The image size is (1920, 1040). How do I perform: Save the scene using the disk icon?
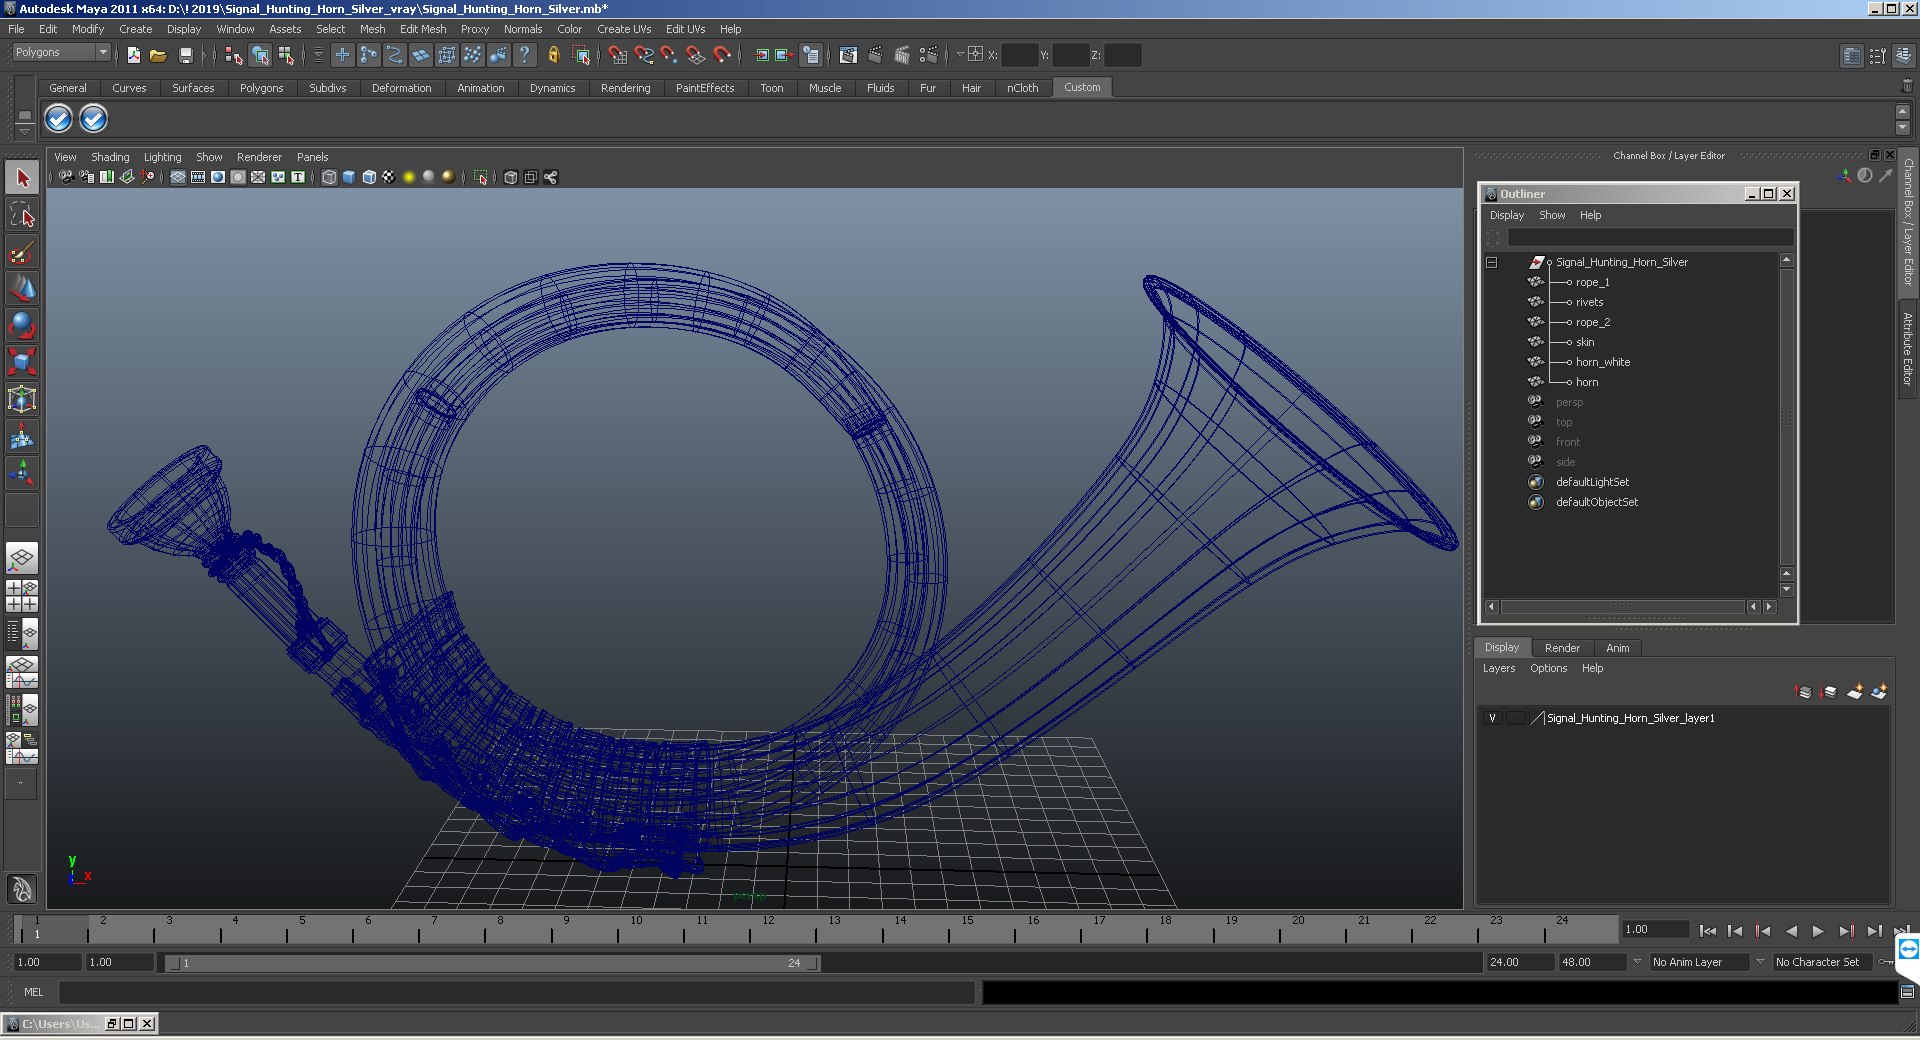coord(185,55)
